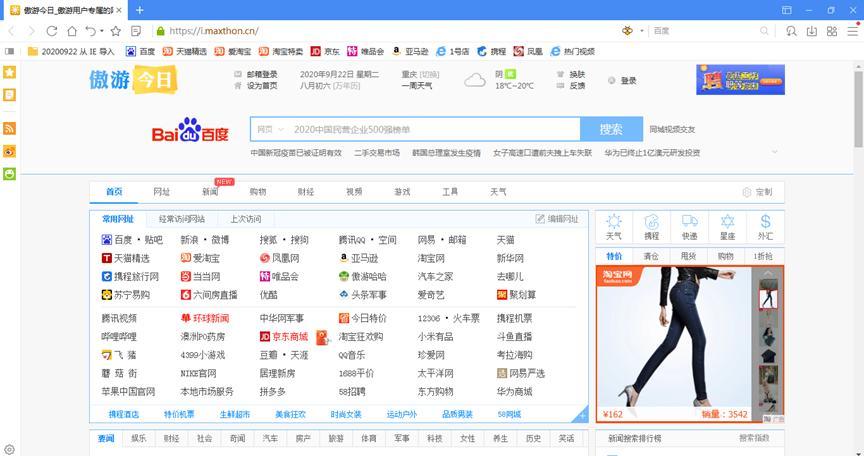Open the green smiley sidebar icon
This screenshot has width=864, height=456.
[x=9, y=174]
